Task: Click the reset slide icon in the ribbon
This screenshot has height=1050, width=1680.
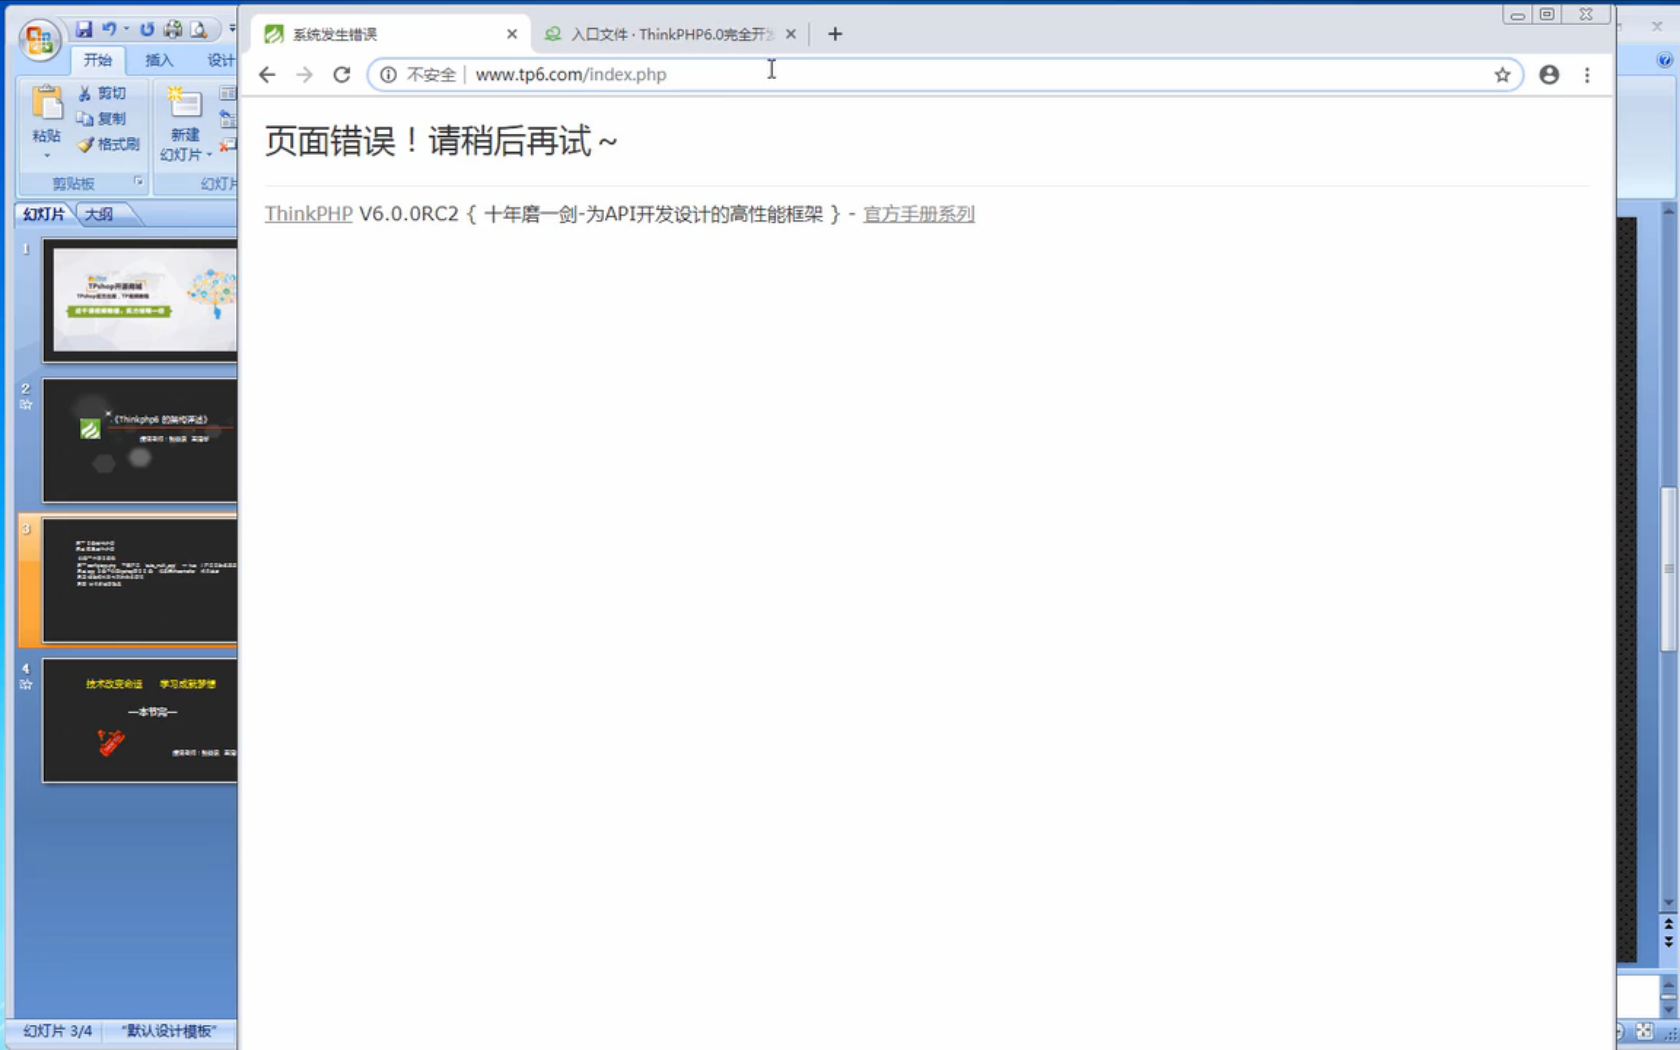Action: (228, 119)
